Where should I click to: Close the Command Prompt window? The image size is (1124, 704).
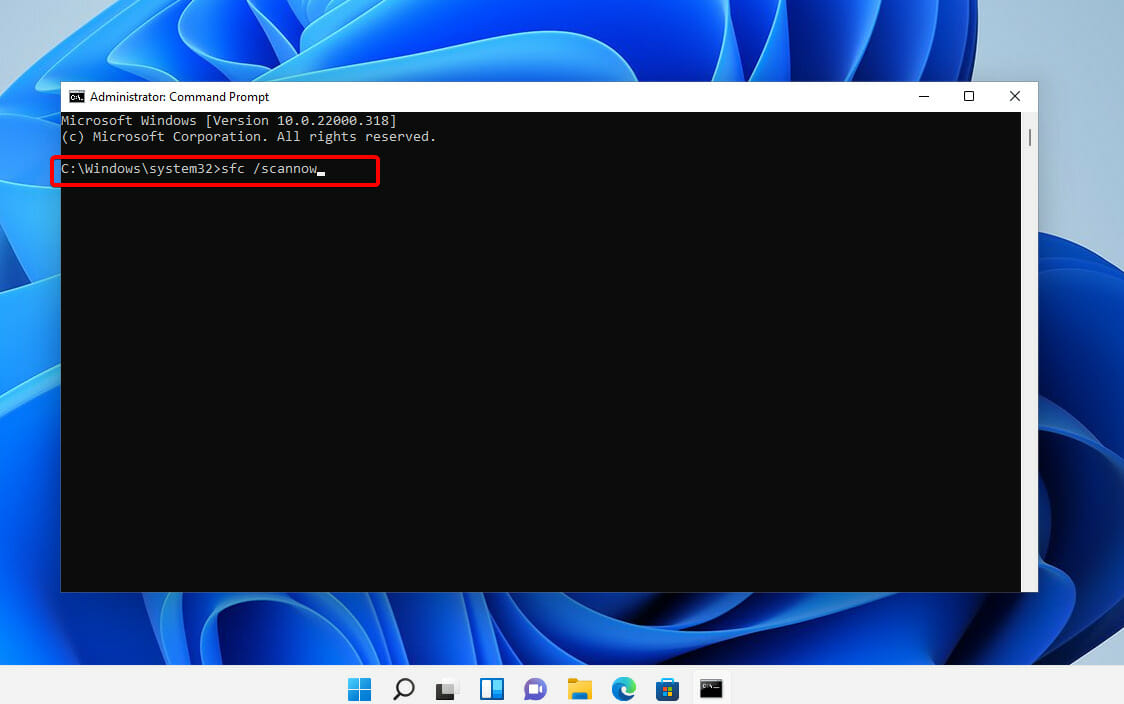click(1014, 96)
